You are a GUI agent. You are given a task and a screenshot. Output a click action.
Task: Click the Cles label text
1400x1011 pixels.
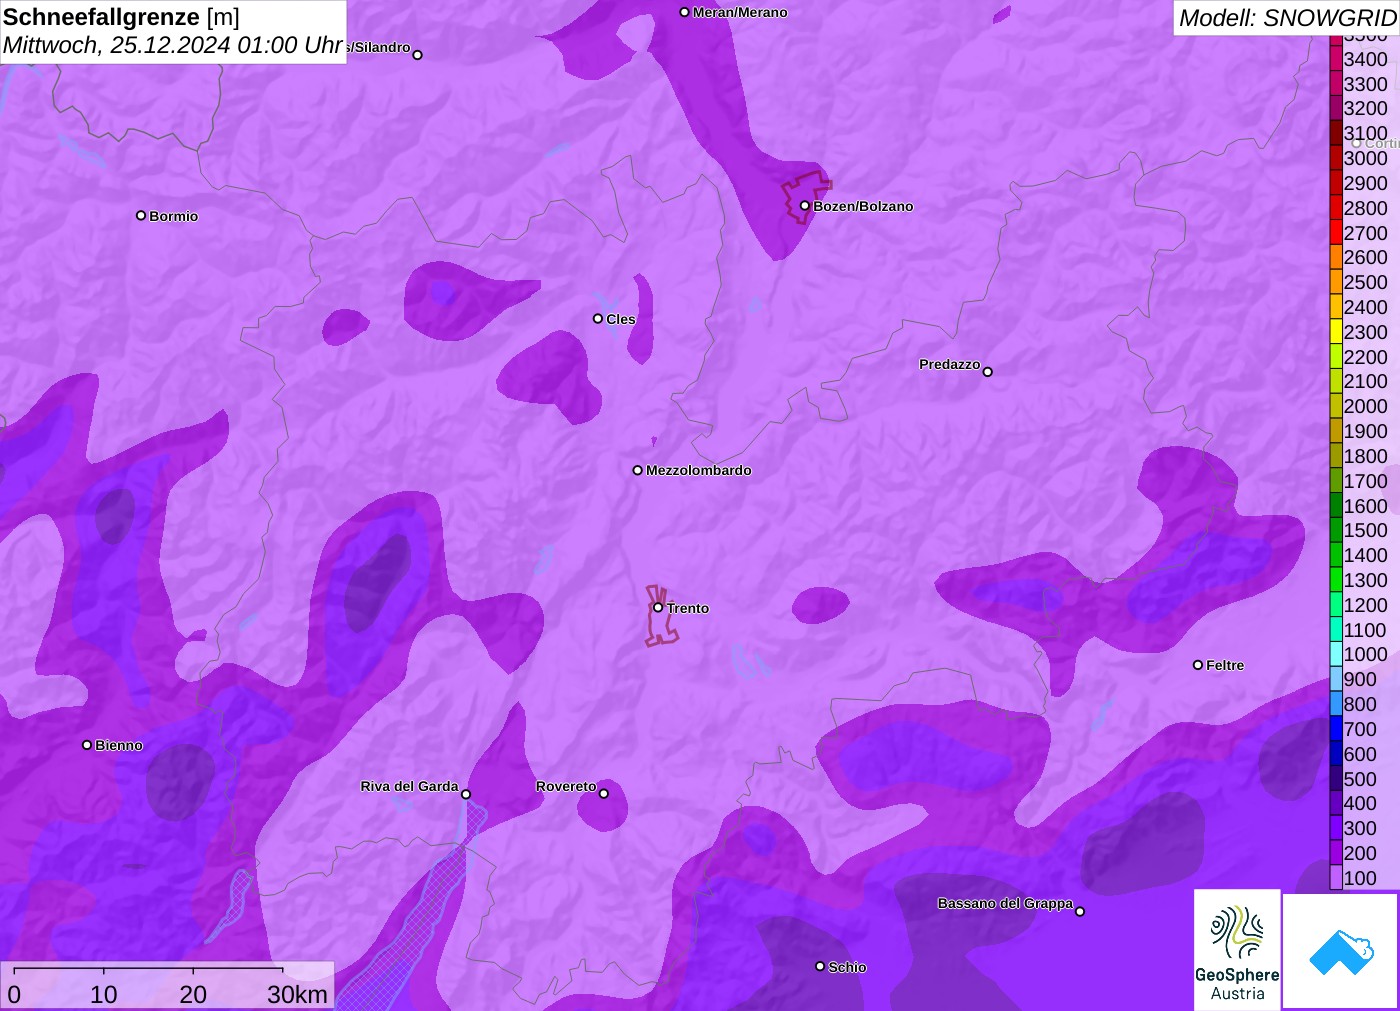click(x=621, y=319)
